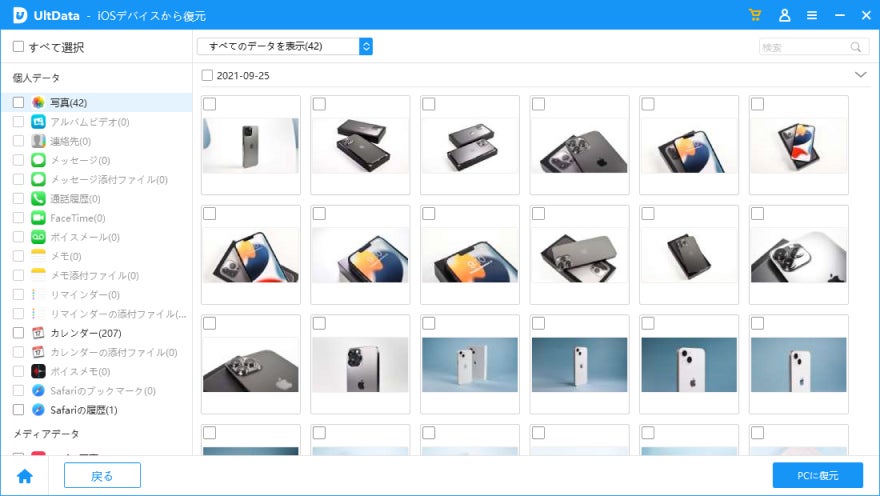The height and width of the screenshot is (496, 880).
Task: Open thumbnail of white iPhone on blue, last in row
Action: [799, 365]
